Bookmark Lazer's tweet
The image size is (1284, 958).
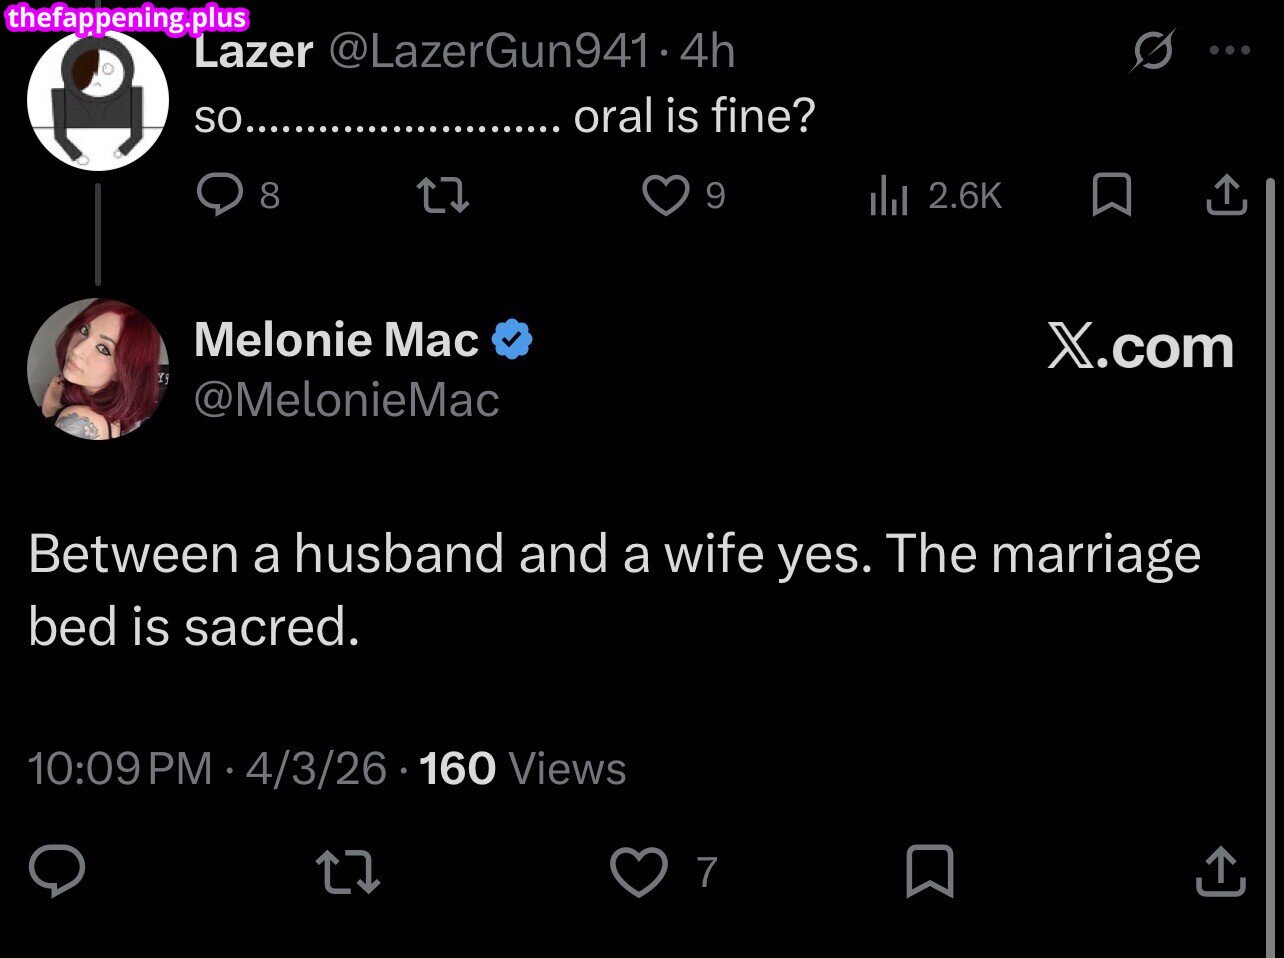pos(1111,195)
